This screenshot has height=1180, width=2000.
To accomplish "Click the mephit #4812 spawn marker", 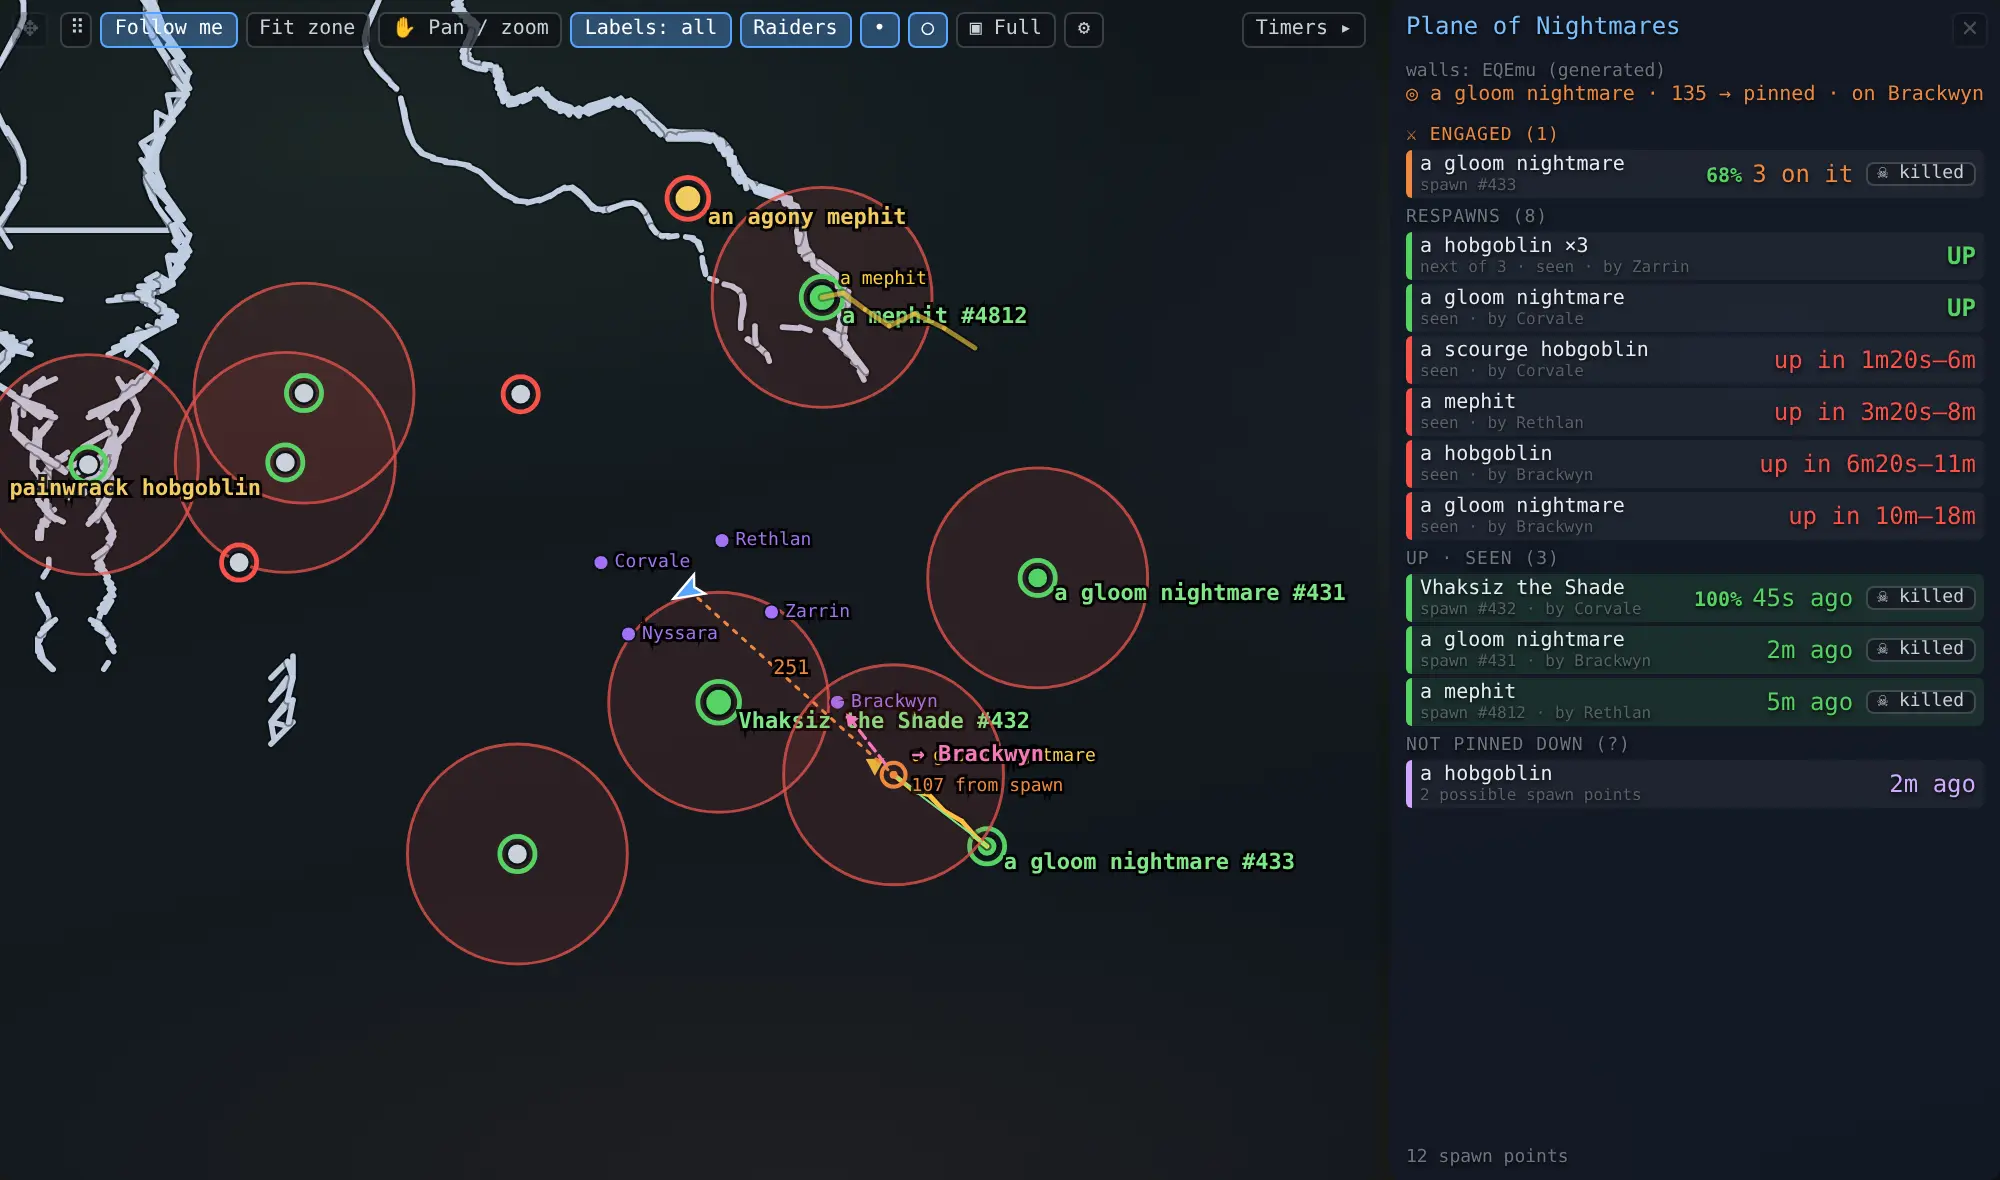I will [x=821, y=297].
